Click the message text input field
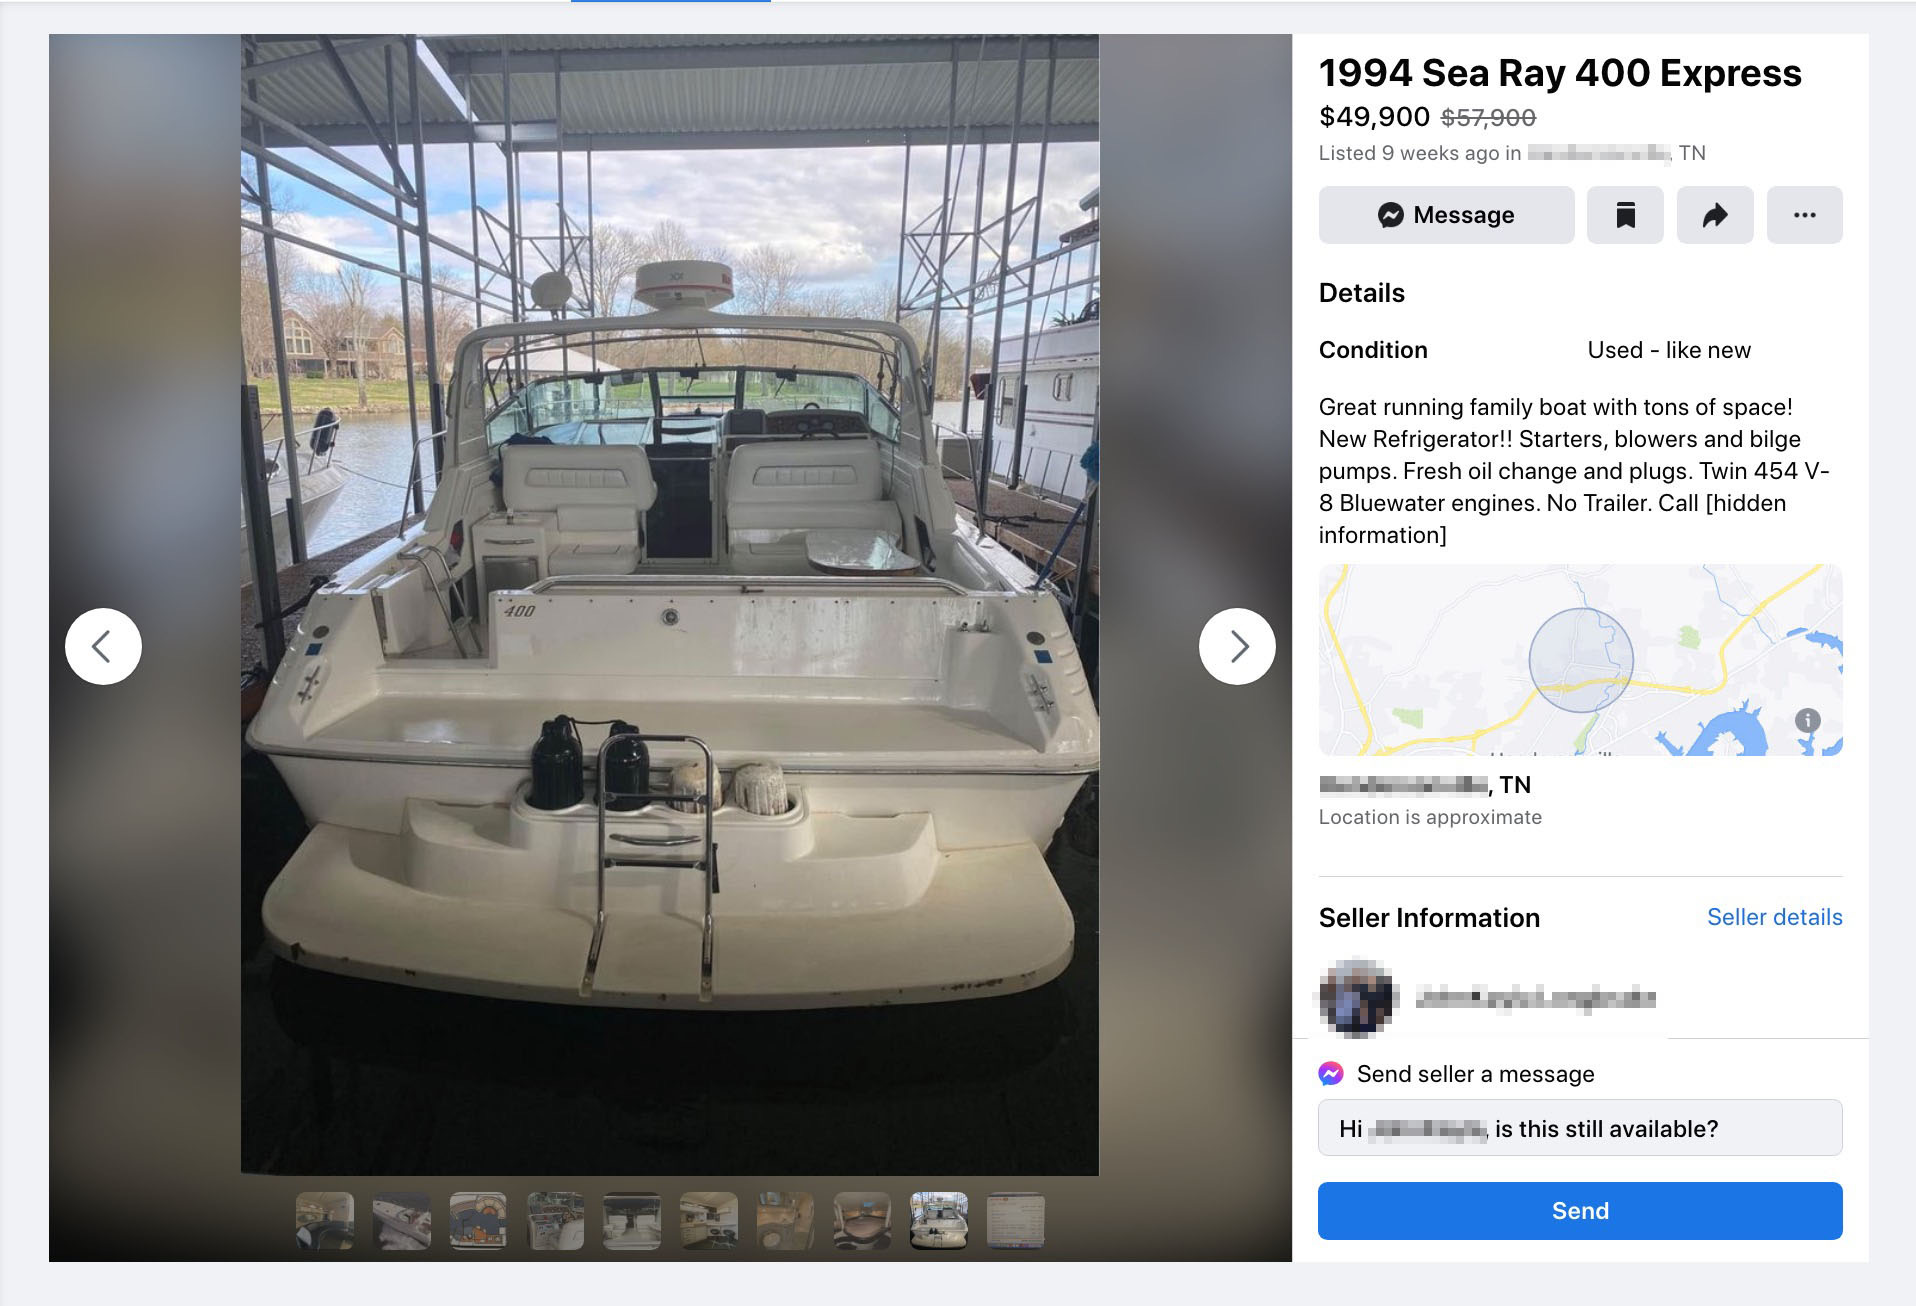This screenshot has height=1306, width=1916. [x=1579, y=1129]
